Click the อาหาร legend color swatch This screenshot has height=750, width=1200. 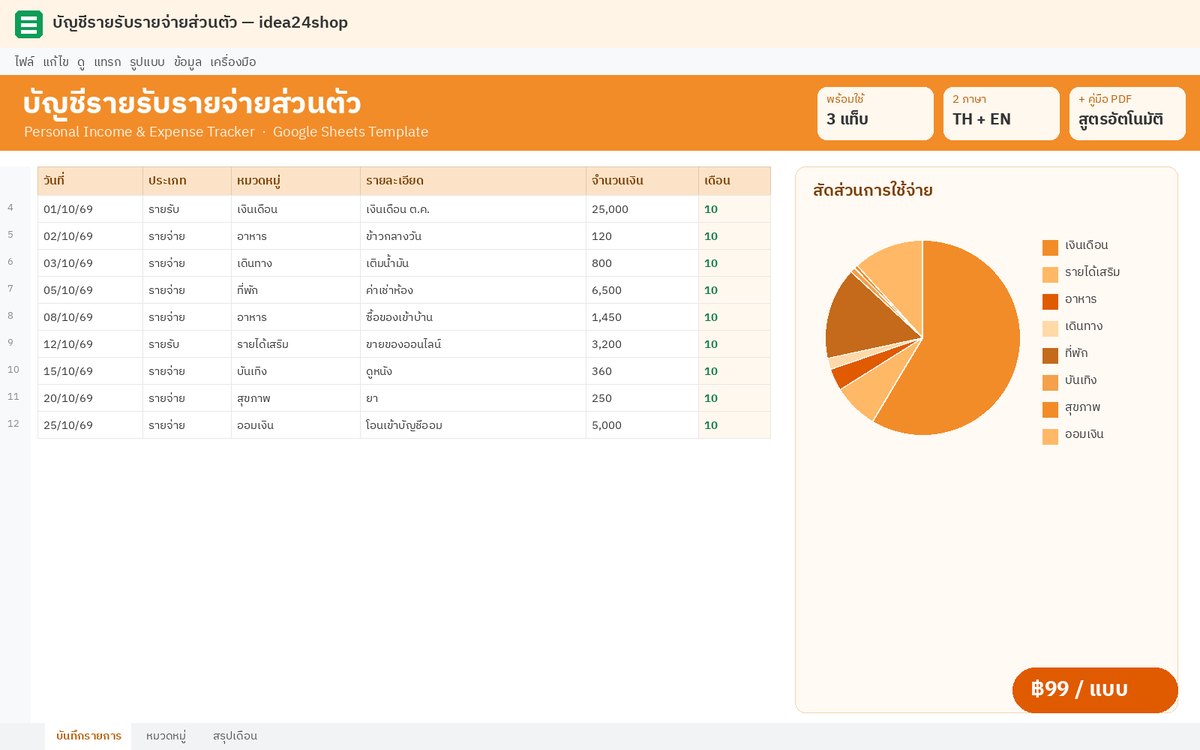click(x=1050, y=301)
